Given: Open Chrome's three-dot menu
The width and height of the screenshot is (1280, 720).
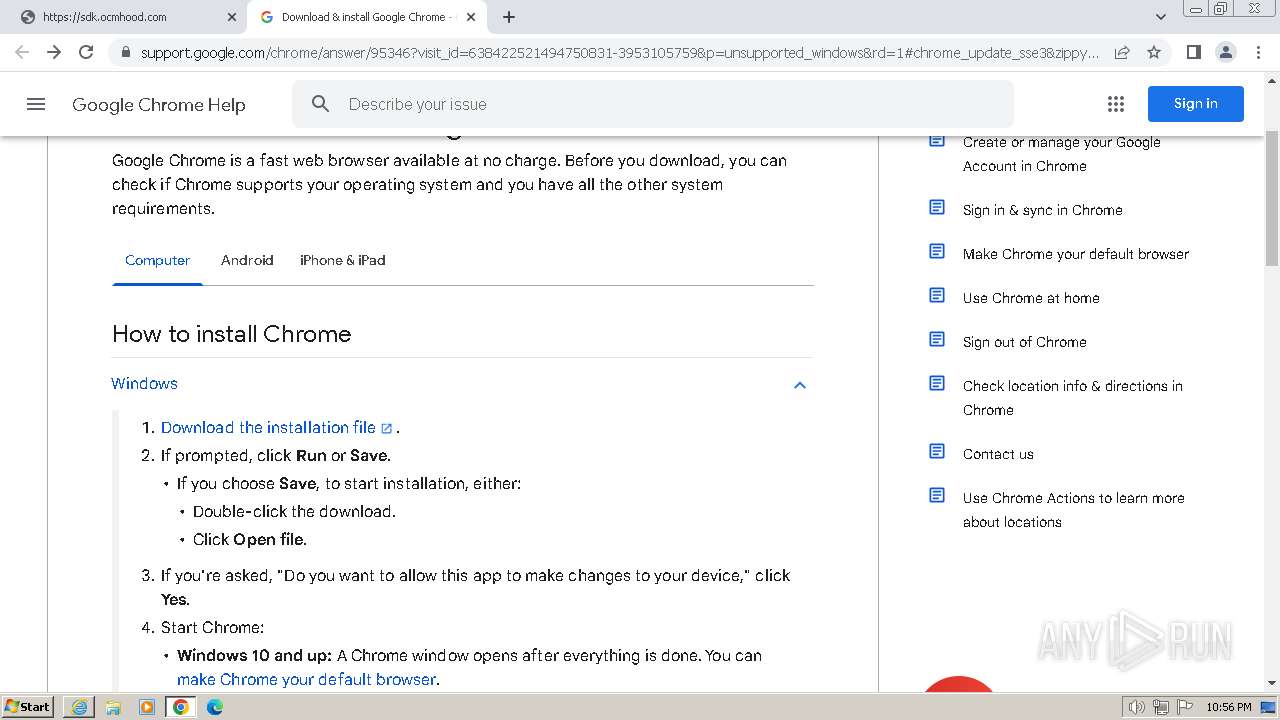Looking at the screenshot, I should pos(1258,52).
